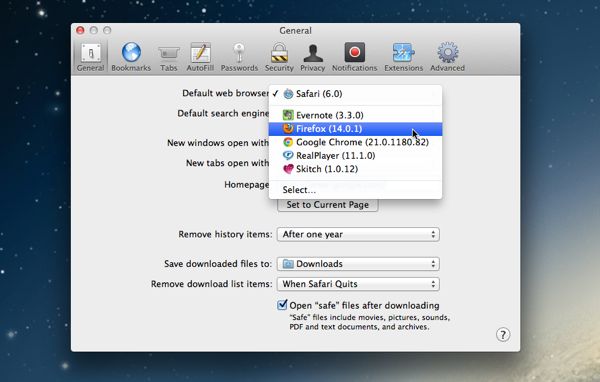Open the Save downloaded files to dropdown
This screenshot has width=600, height=382.
(x=358, y=264)
